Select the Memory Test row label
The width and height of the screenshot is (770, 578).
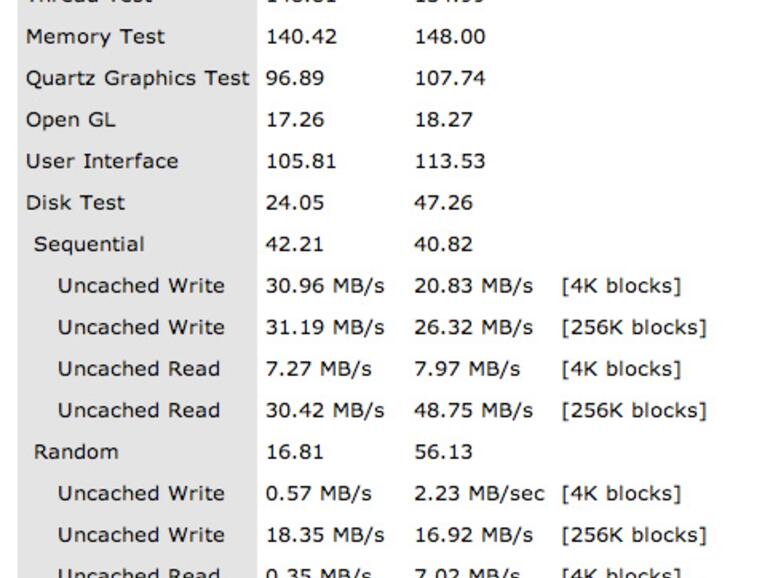95,37
